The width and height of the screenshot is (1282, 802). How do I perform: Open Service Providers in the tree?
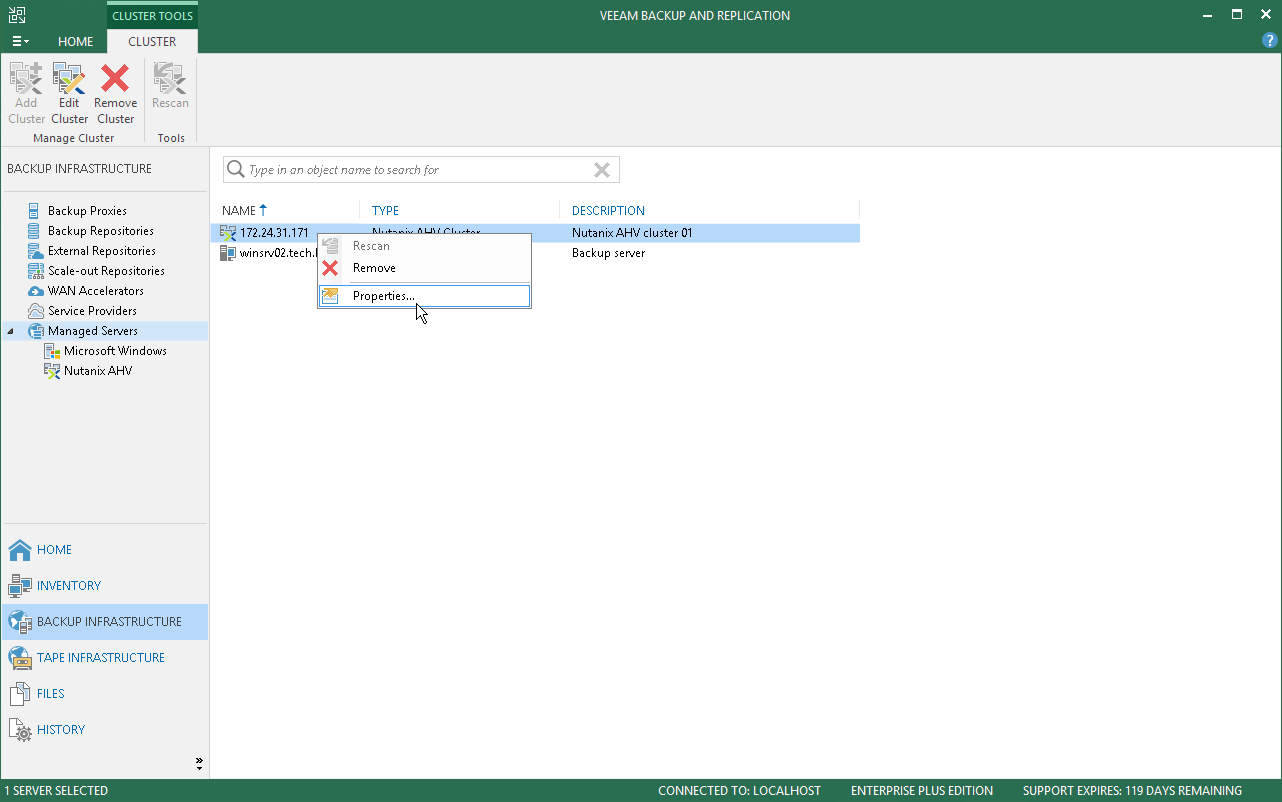point(92,311)
